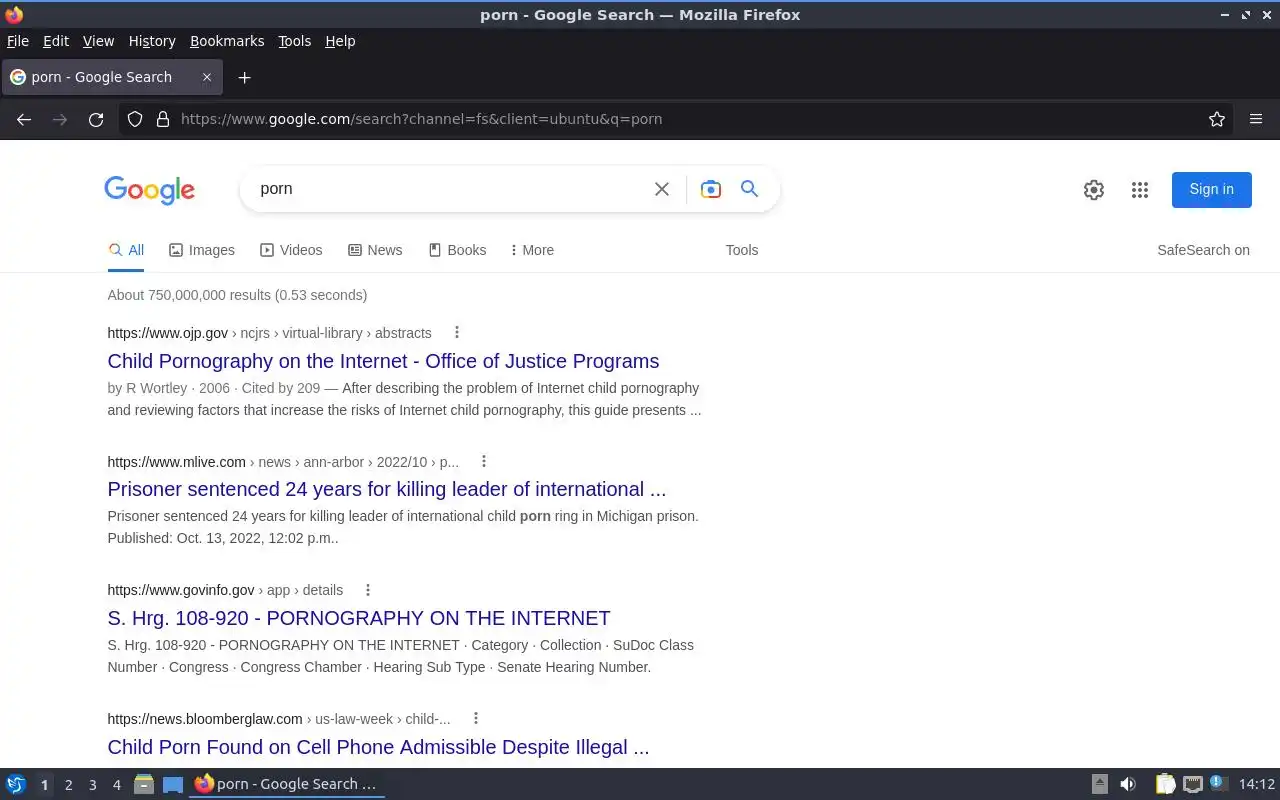Open a new tab with plus button
1280x800 pixels.
[x=244, y=77]
